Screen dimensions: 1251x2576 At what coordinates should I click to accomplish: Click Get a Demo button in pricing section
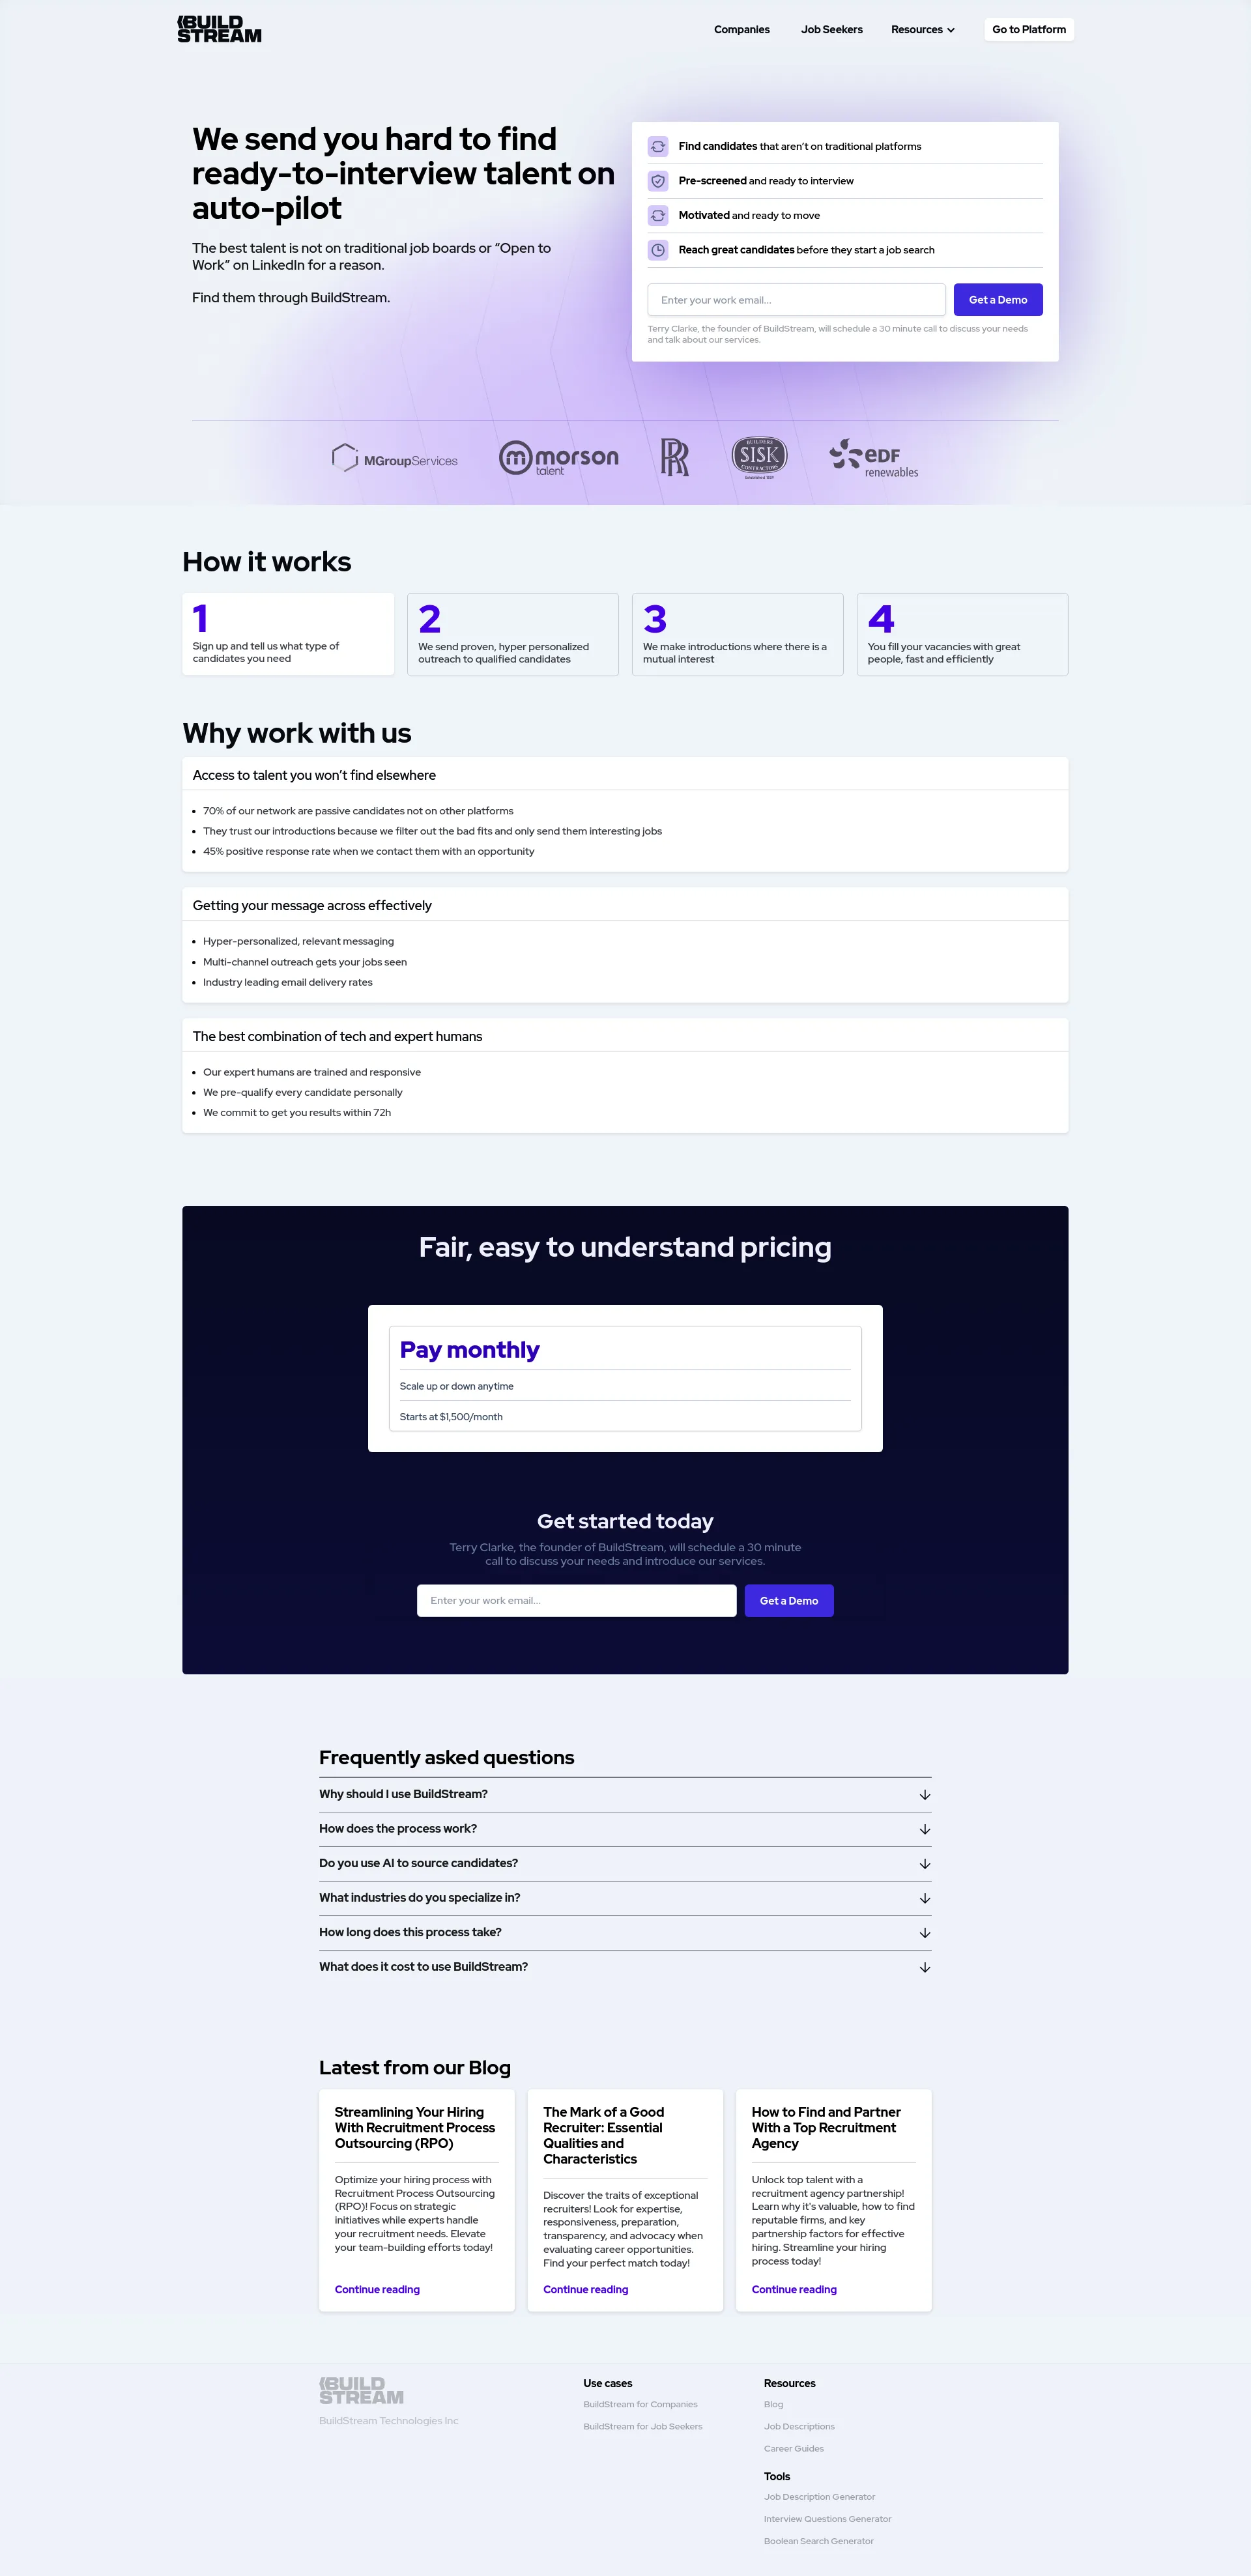[x=789, y=1600]
